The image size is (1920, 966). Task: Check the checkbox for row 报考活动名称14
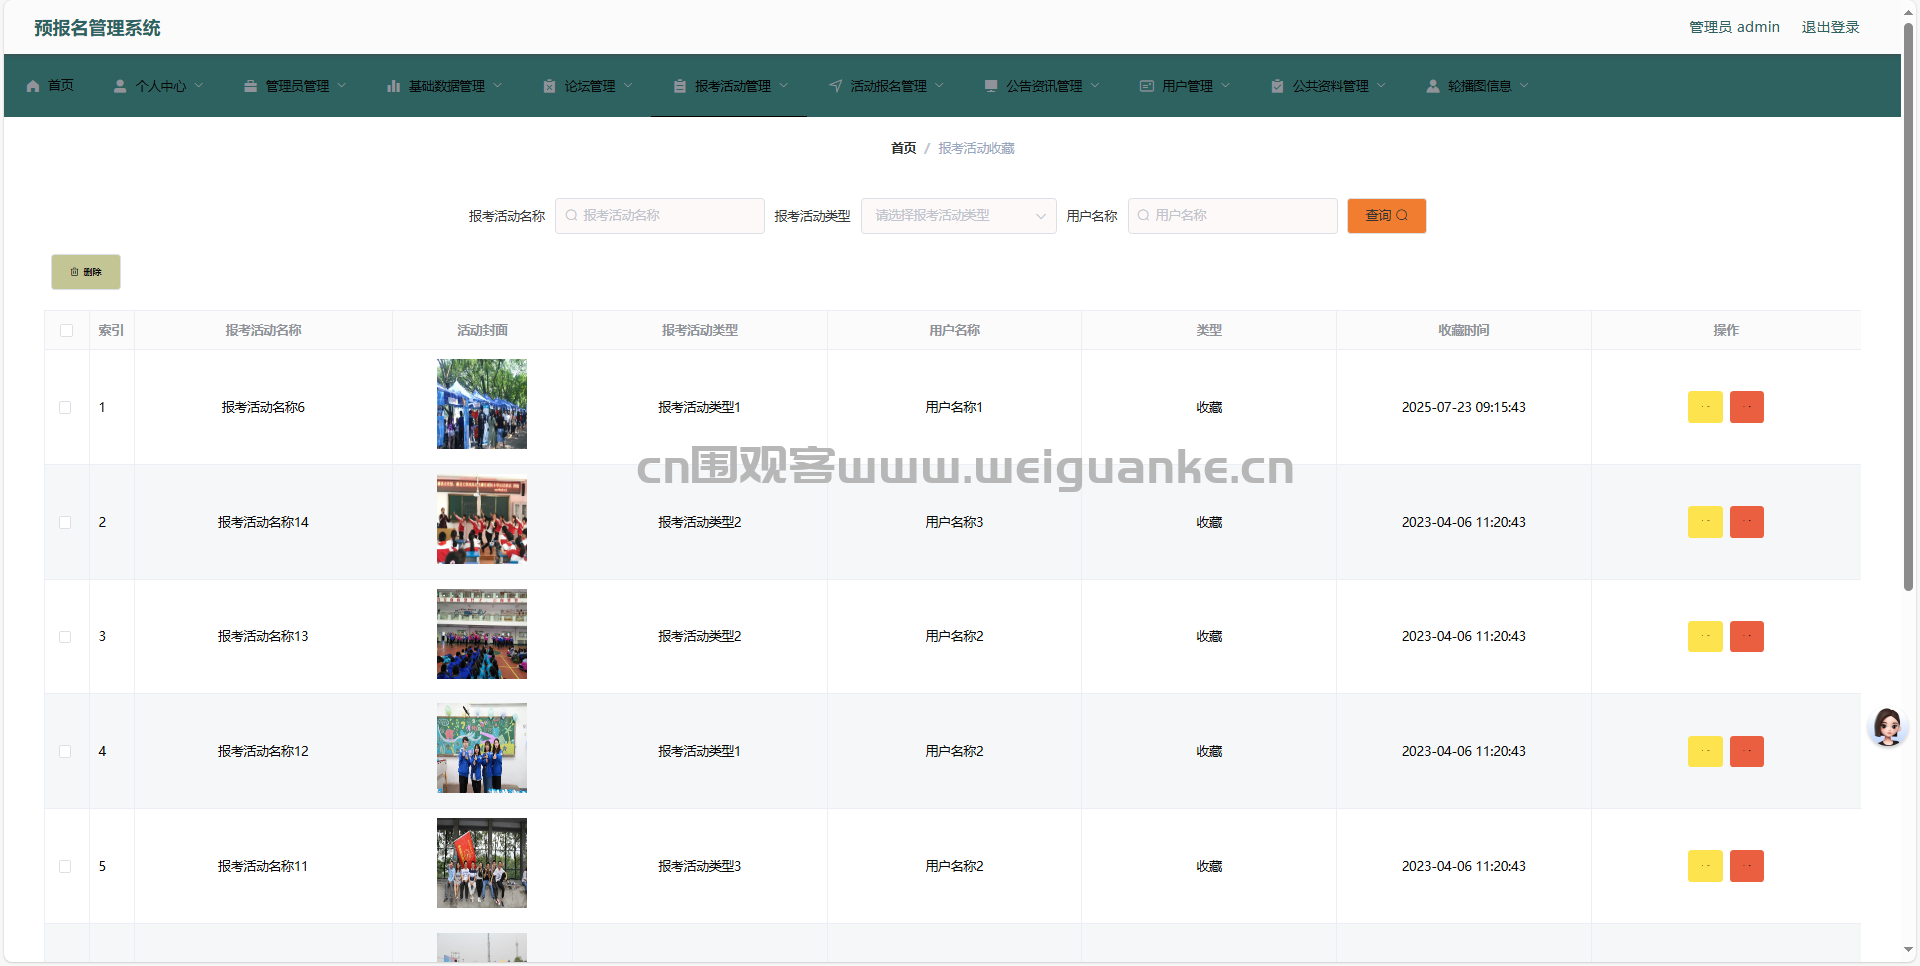66,522
